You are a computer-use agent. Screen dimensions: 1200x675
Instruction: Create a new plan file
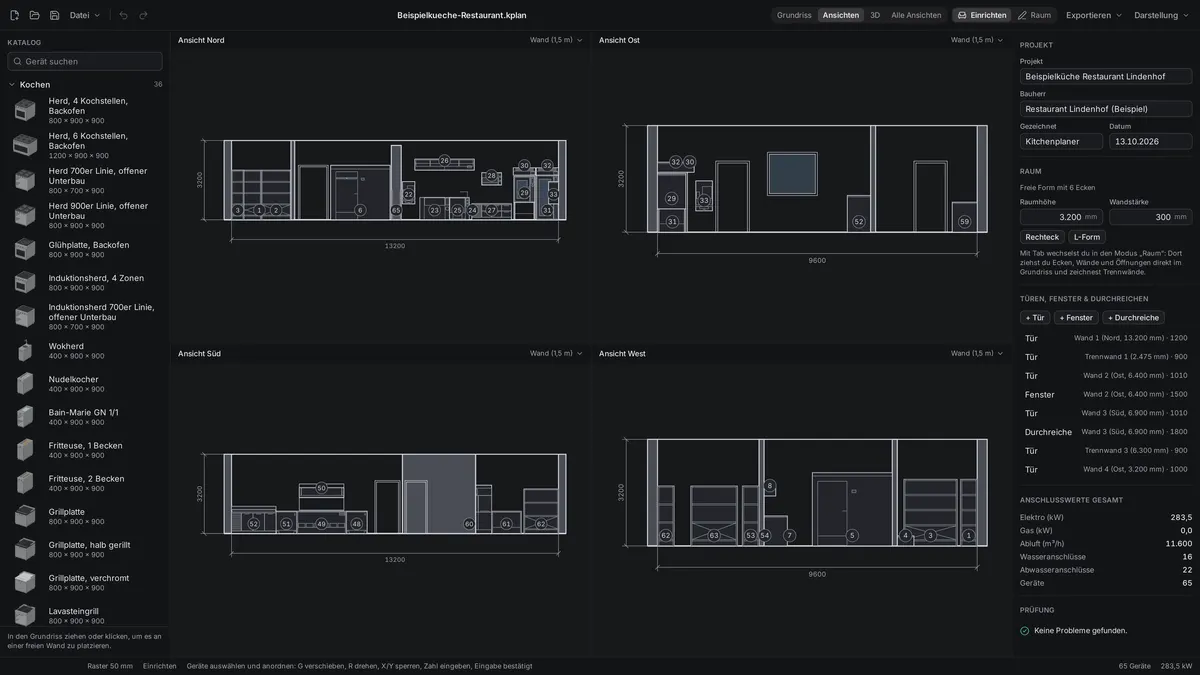point(15,15)
